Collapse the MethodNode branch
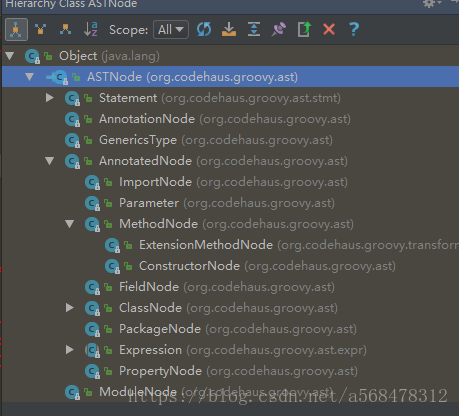 (70, 224)
